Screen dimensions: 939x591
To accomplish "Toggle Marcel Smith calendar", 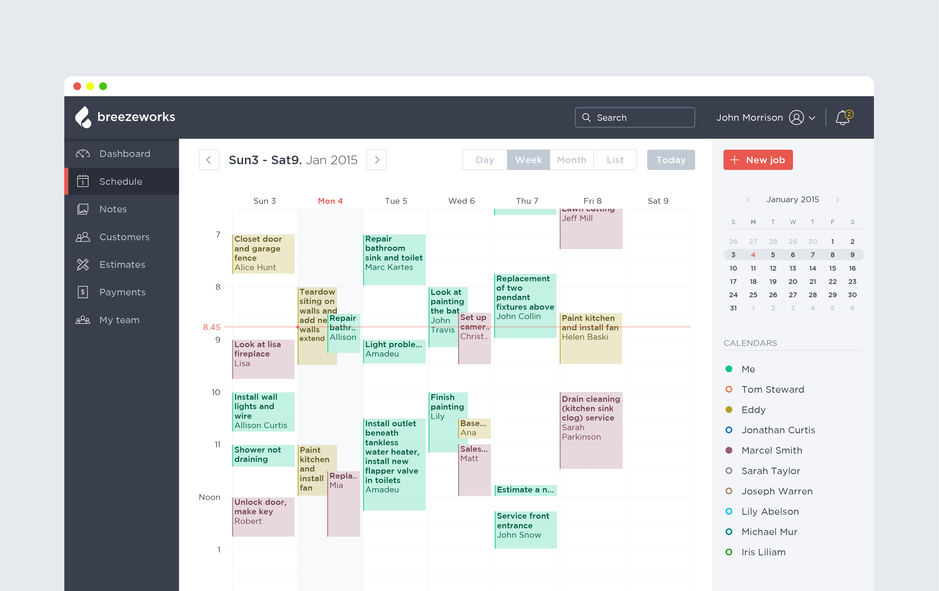I will [729, 450].
